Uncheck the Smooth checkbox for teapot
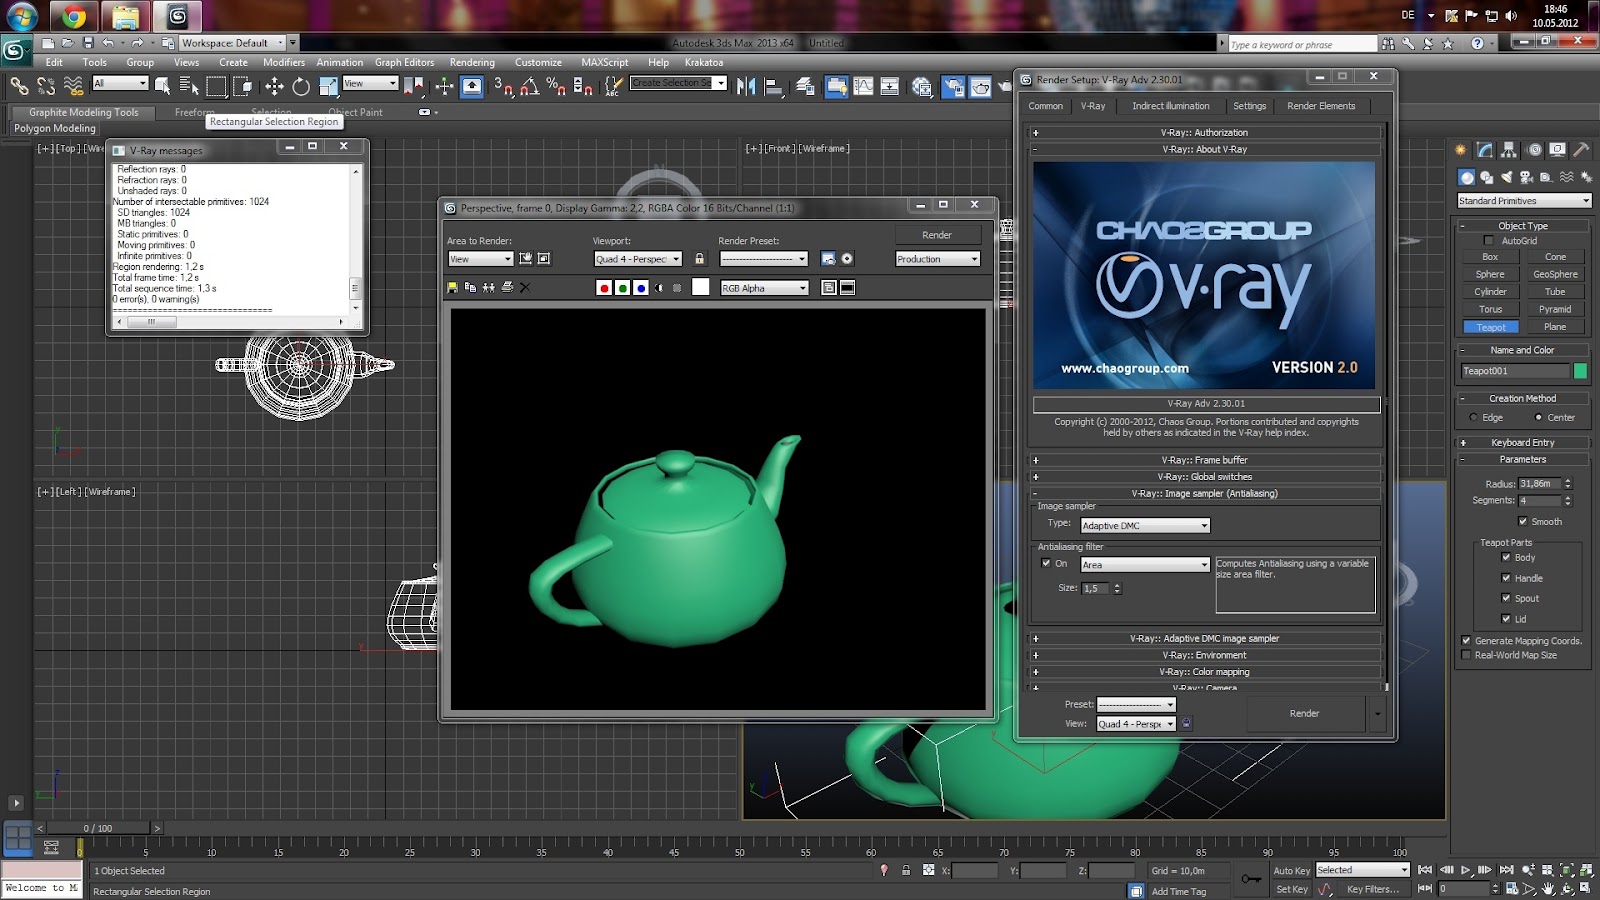 pos(1523,521)
